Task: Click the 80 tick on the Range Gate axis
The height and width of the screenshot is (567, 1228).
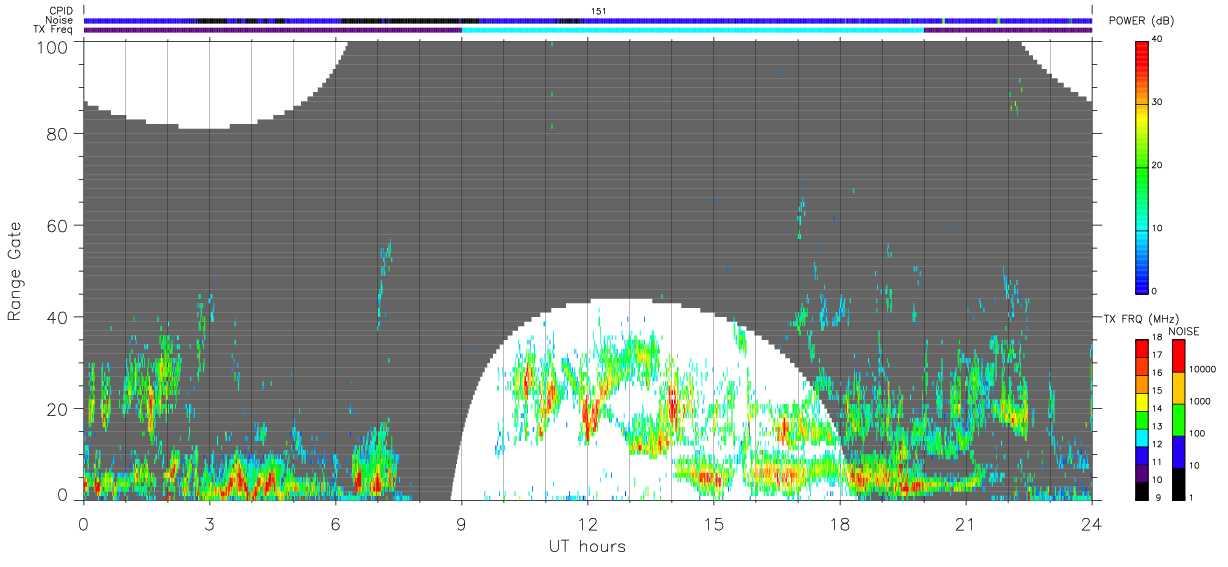Action: (58, 134)
